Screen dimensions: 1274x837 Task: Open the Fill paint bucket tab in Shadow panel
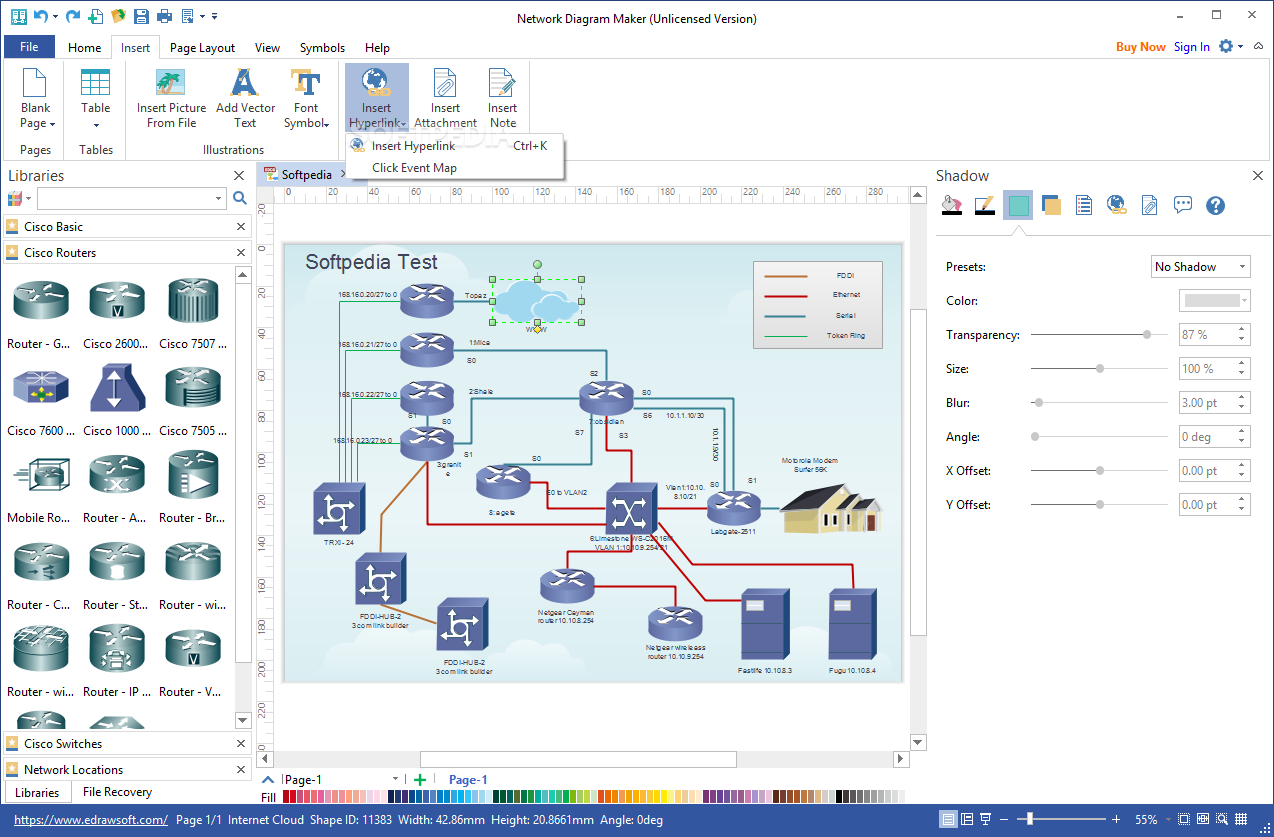pos(952,205)
